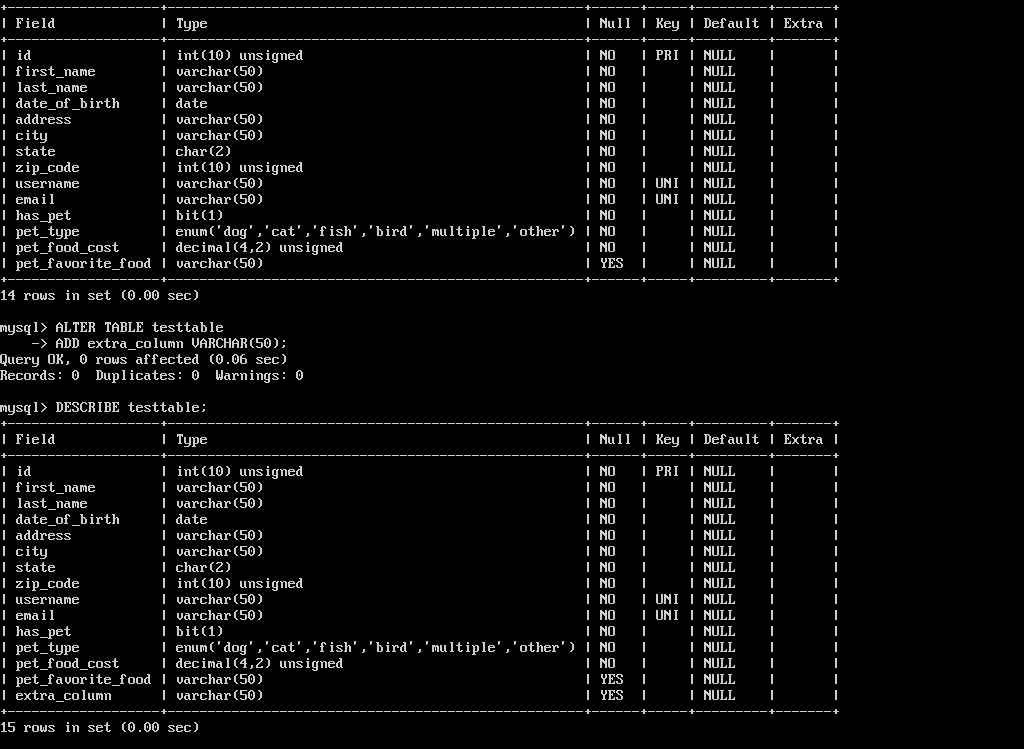1024x749 pixels.
Task: Click the ALTER TABLE testtable command line
Action: pyautogui.click(x=112, y=327)
